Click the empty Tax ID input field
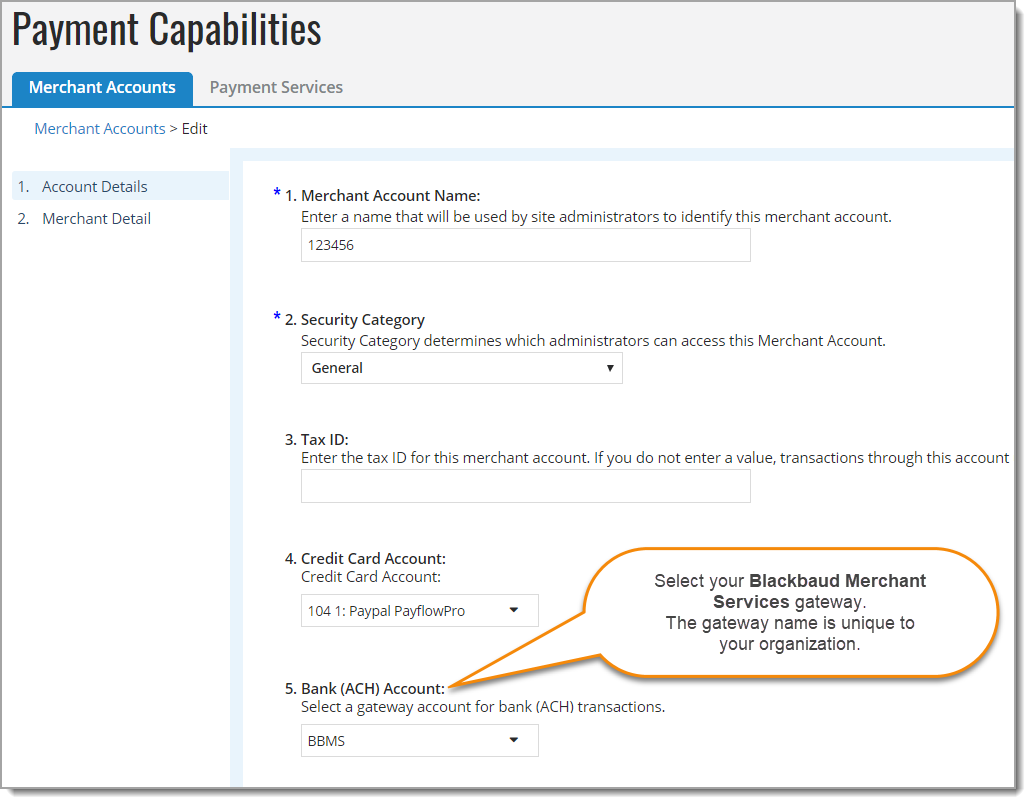The width and height of the screenshot is (1031, 804). [x=525, y=487]
